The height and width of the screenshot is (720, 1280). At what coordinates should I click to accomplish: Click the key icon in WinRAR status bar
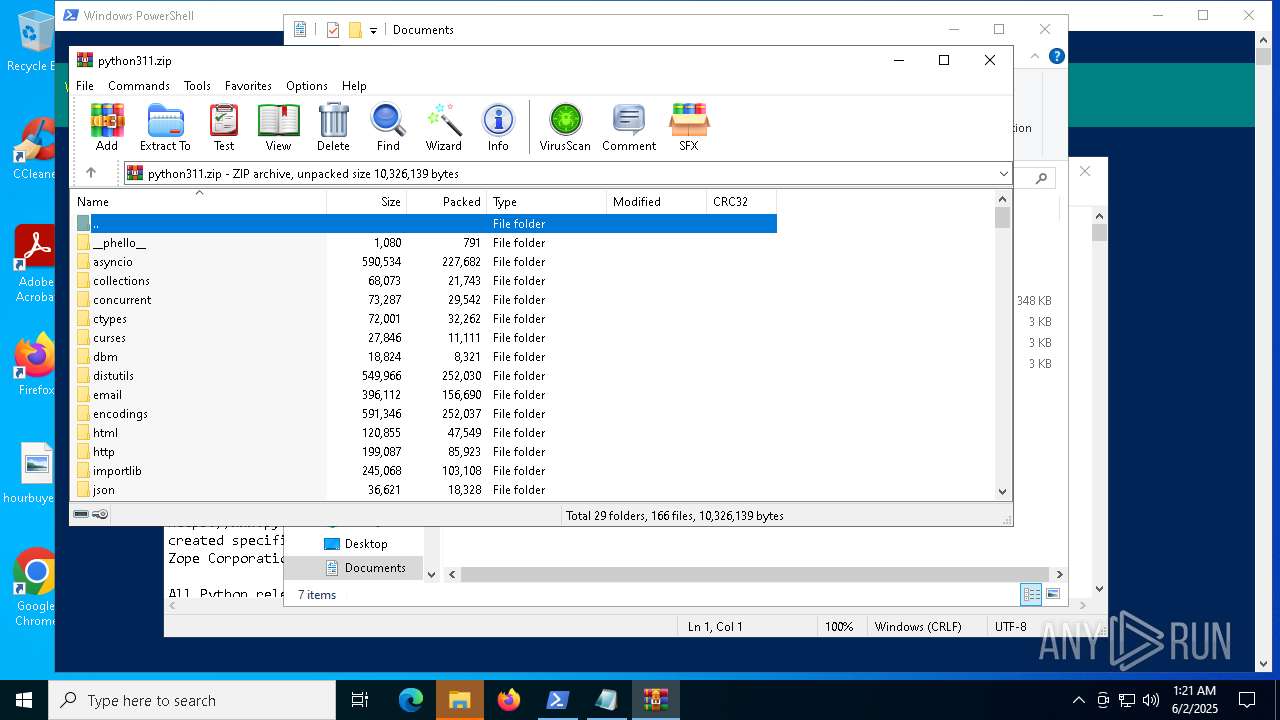[x=100, y=514]
